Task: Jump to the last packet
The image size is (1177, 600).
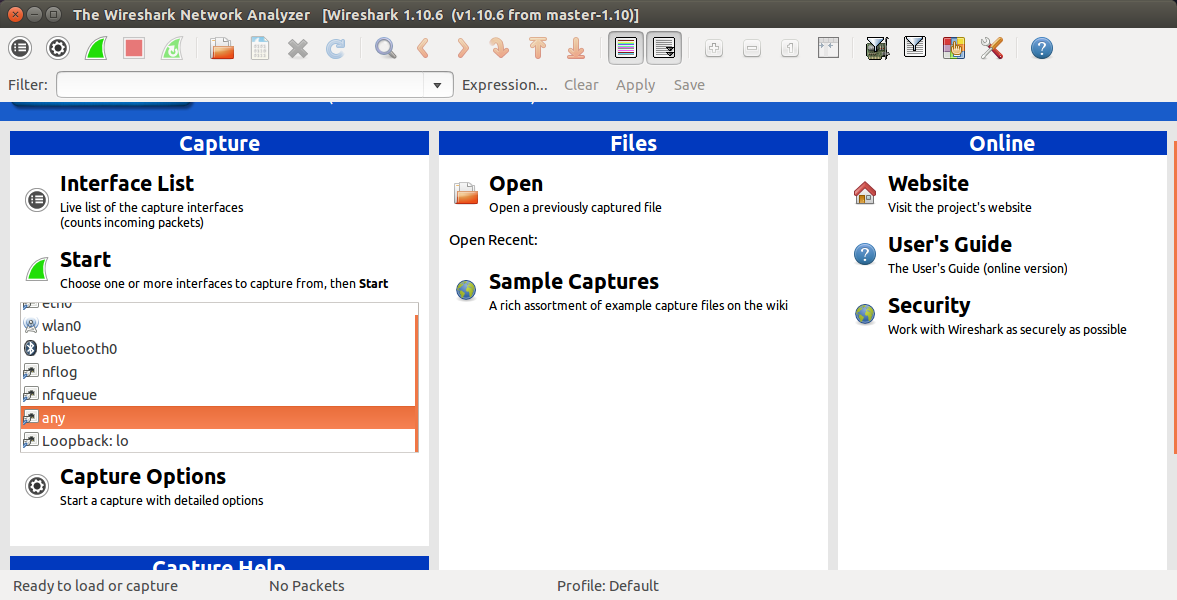Action: pyautogui.click(x=576, y=48)
